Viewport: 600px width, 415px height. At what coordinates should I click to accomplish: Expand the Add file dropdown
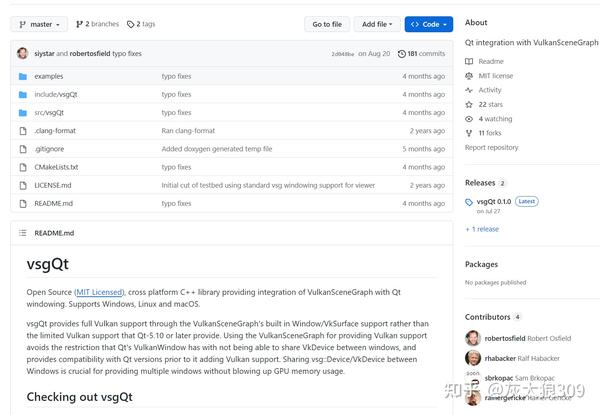point(378,24)
